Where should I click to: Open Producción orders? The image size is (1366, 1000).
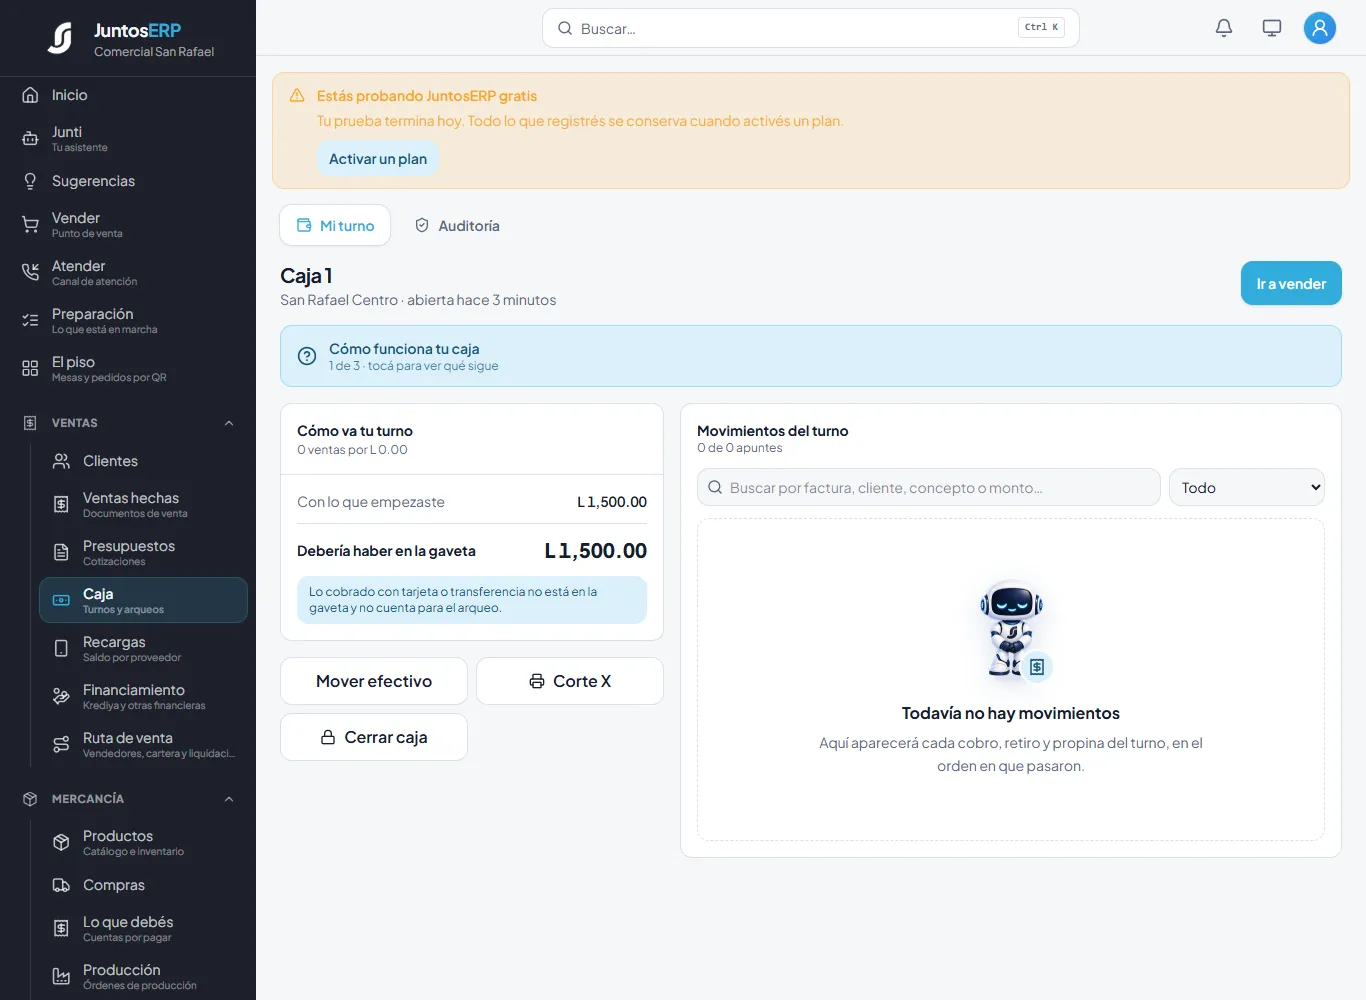click(x=143, y=976)
